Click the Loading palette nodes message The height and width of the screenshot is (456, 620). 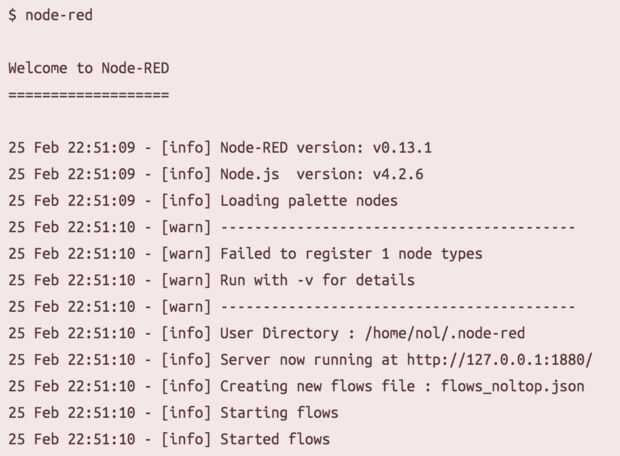[308, 200]
